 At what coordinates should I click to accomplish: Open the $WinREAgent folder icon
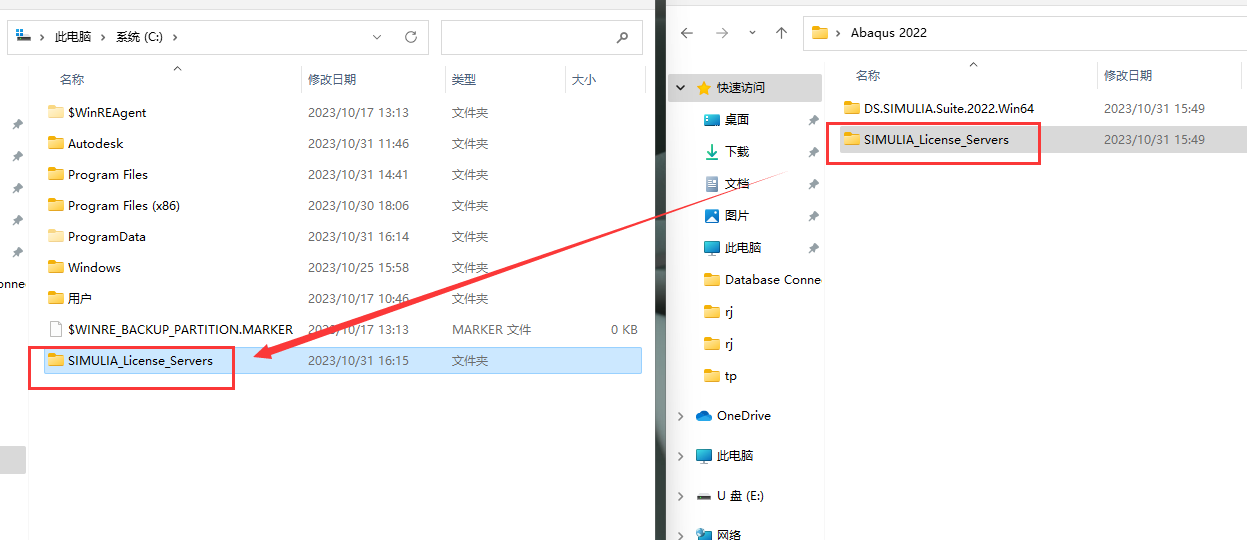[x=56, y=112]
